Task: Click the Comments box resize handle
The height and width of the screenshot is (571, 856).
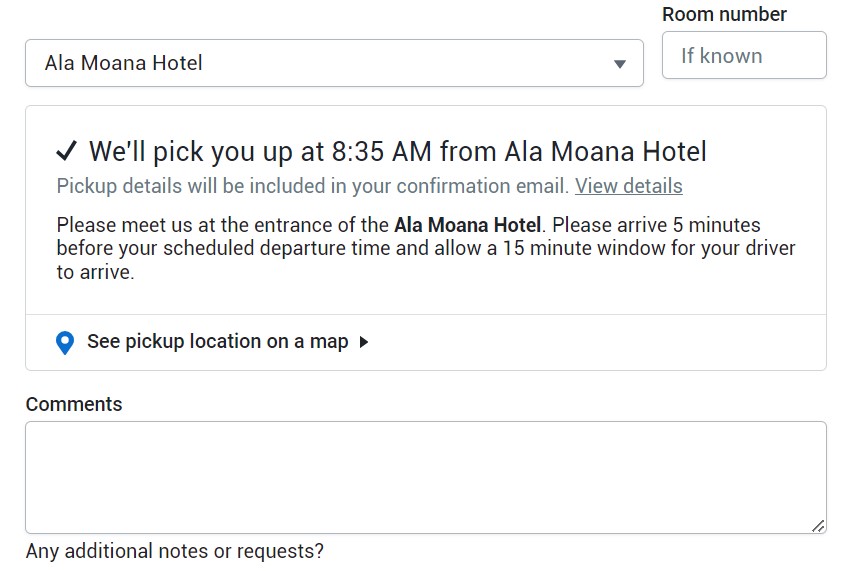Action: click(818, 525)
